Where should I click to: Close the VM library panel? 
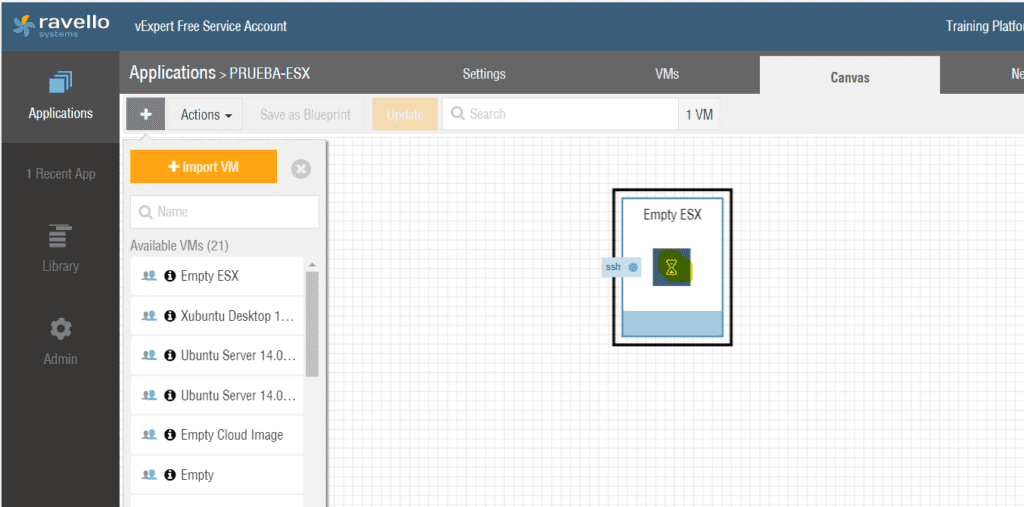300,169
